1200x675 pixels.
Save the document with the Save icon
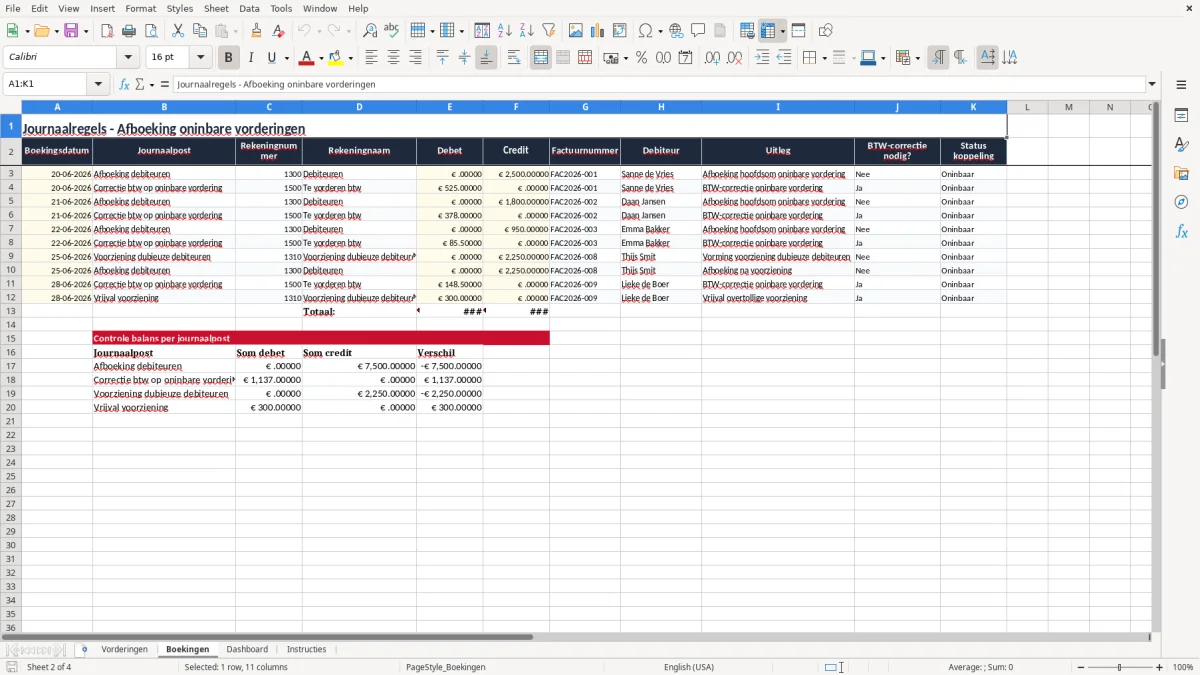click(71, 31)
